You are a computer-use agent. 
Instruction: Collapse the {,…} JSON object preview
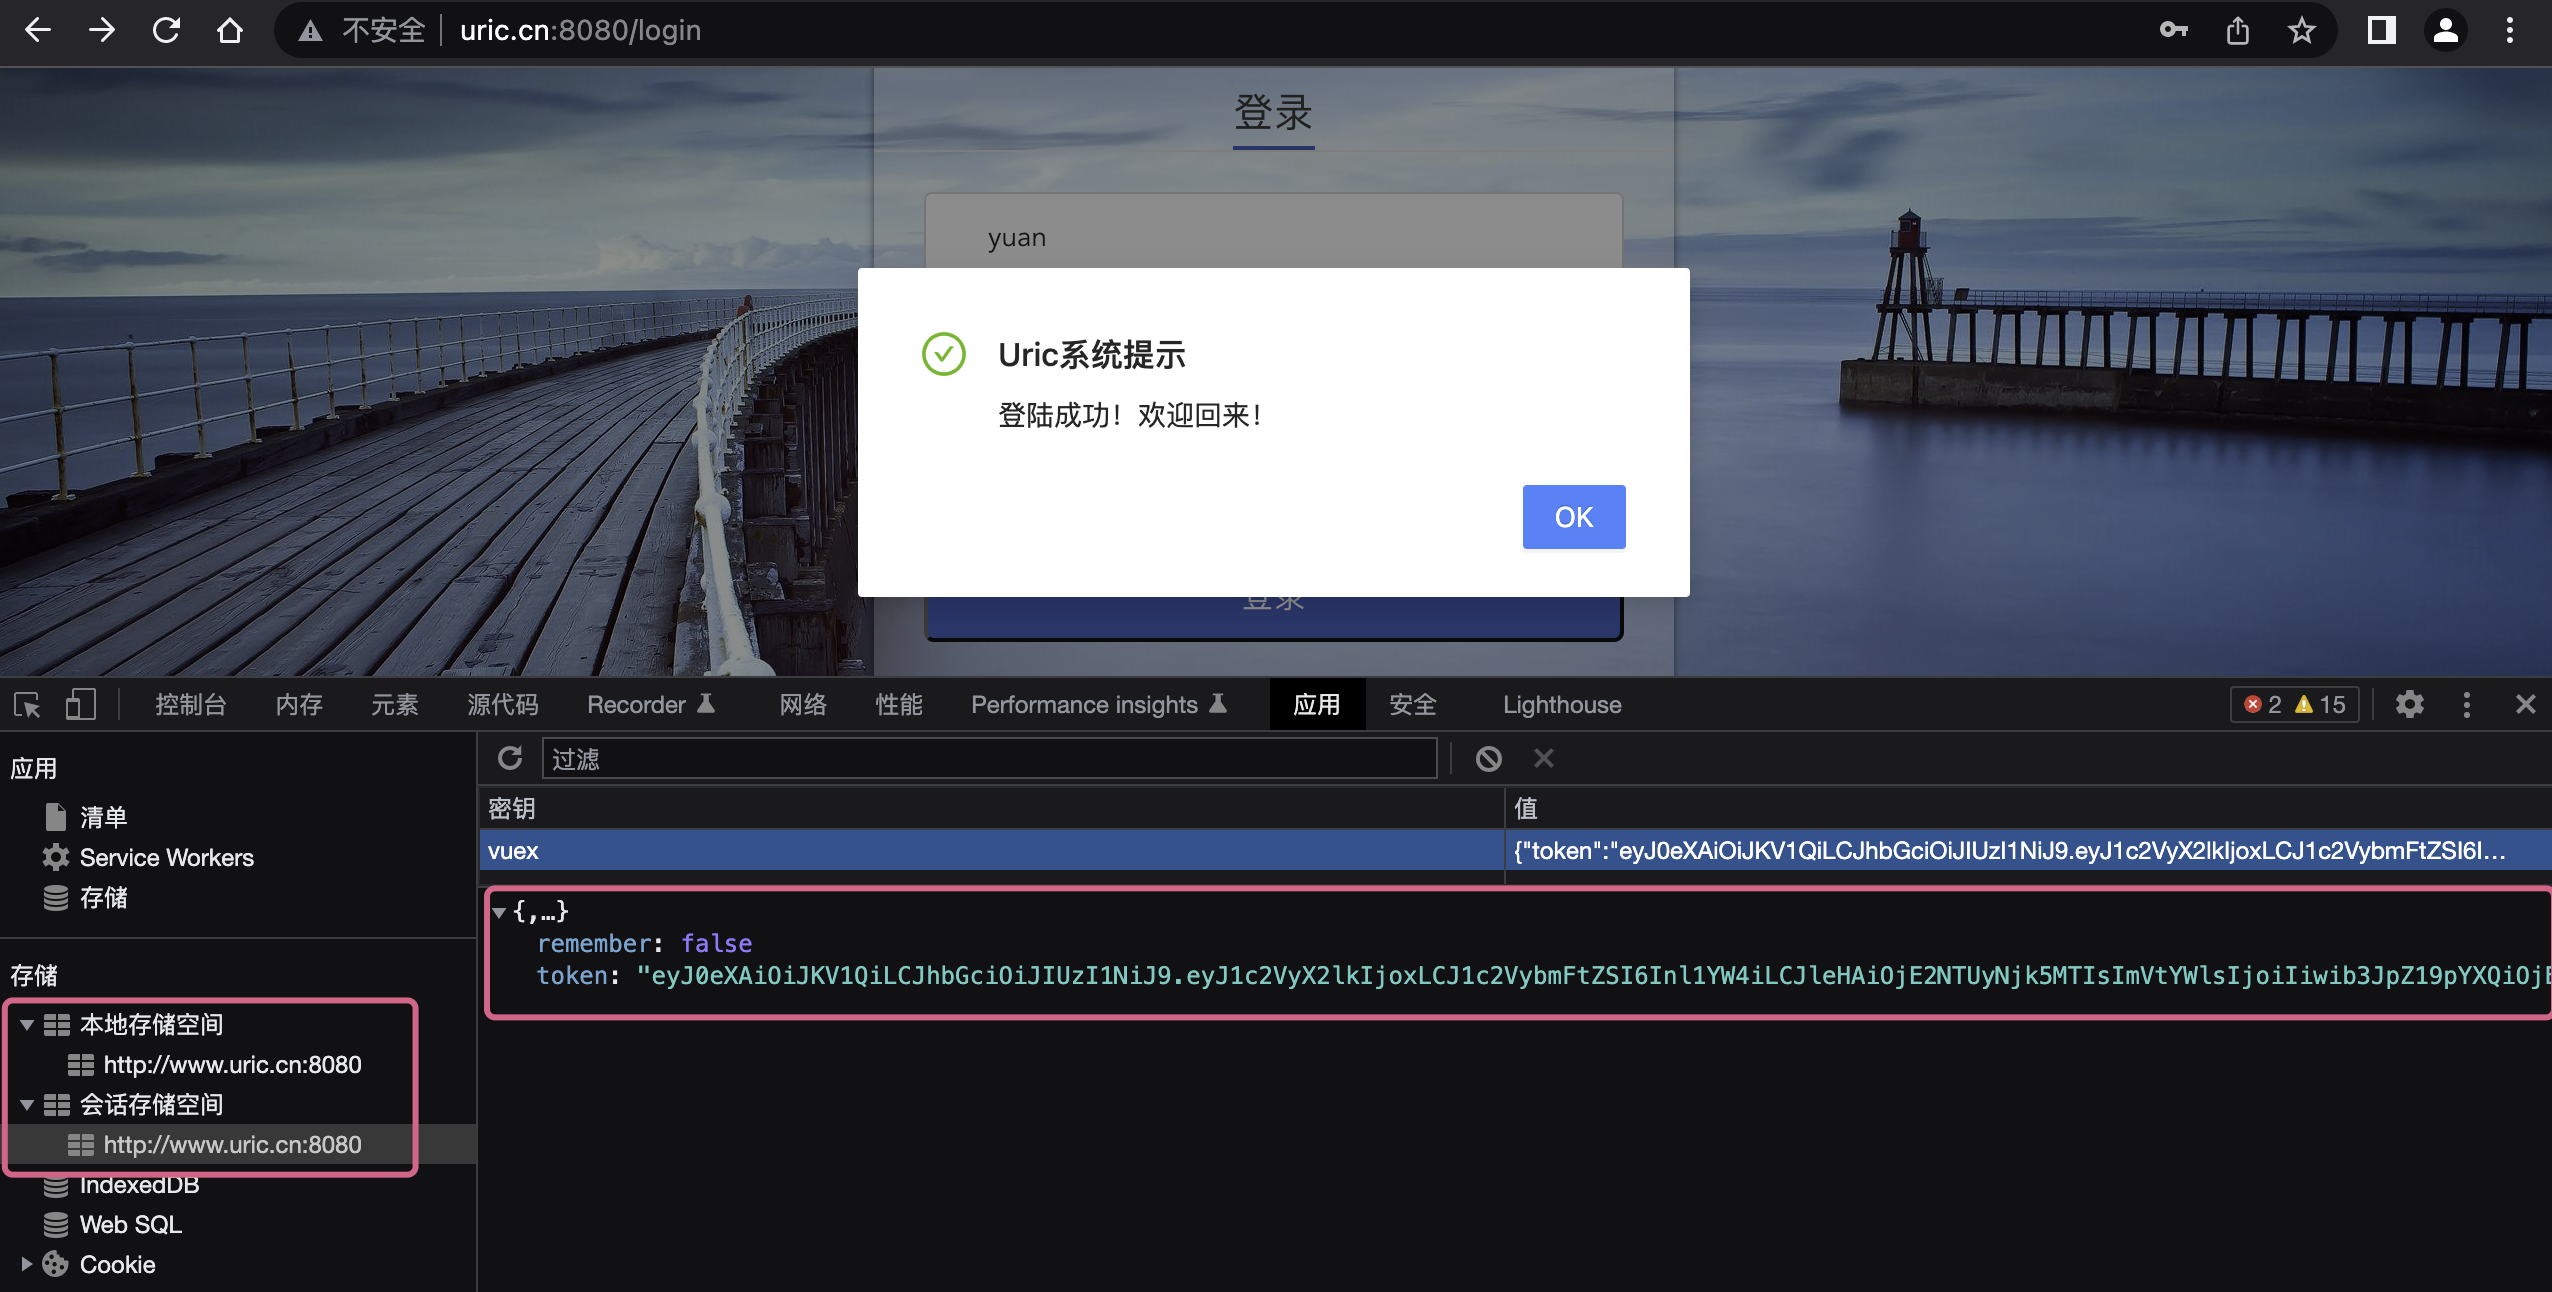click(499, 912)
